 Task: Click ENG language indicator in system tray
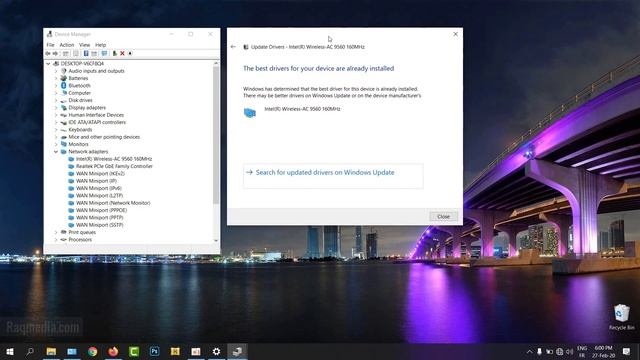(x=582, y=348)
